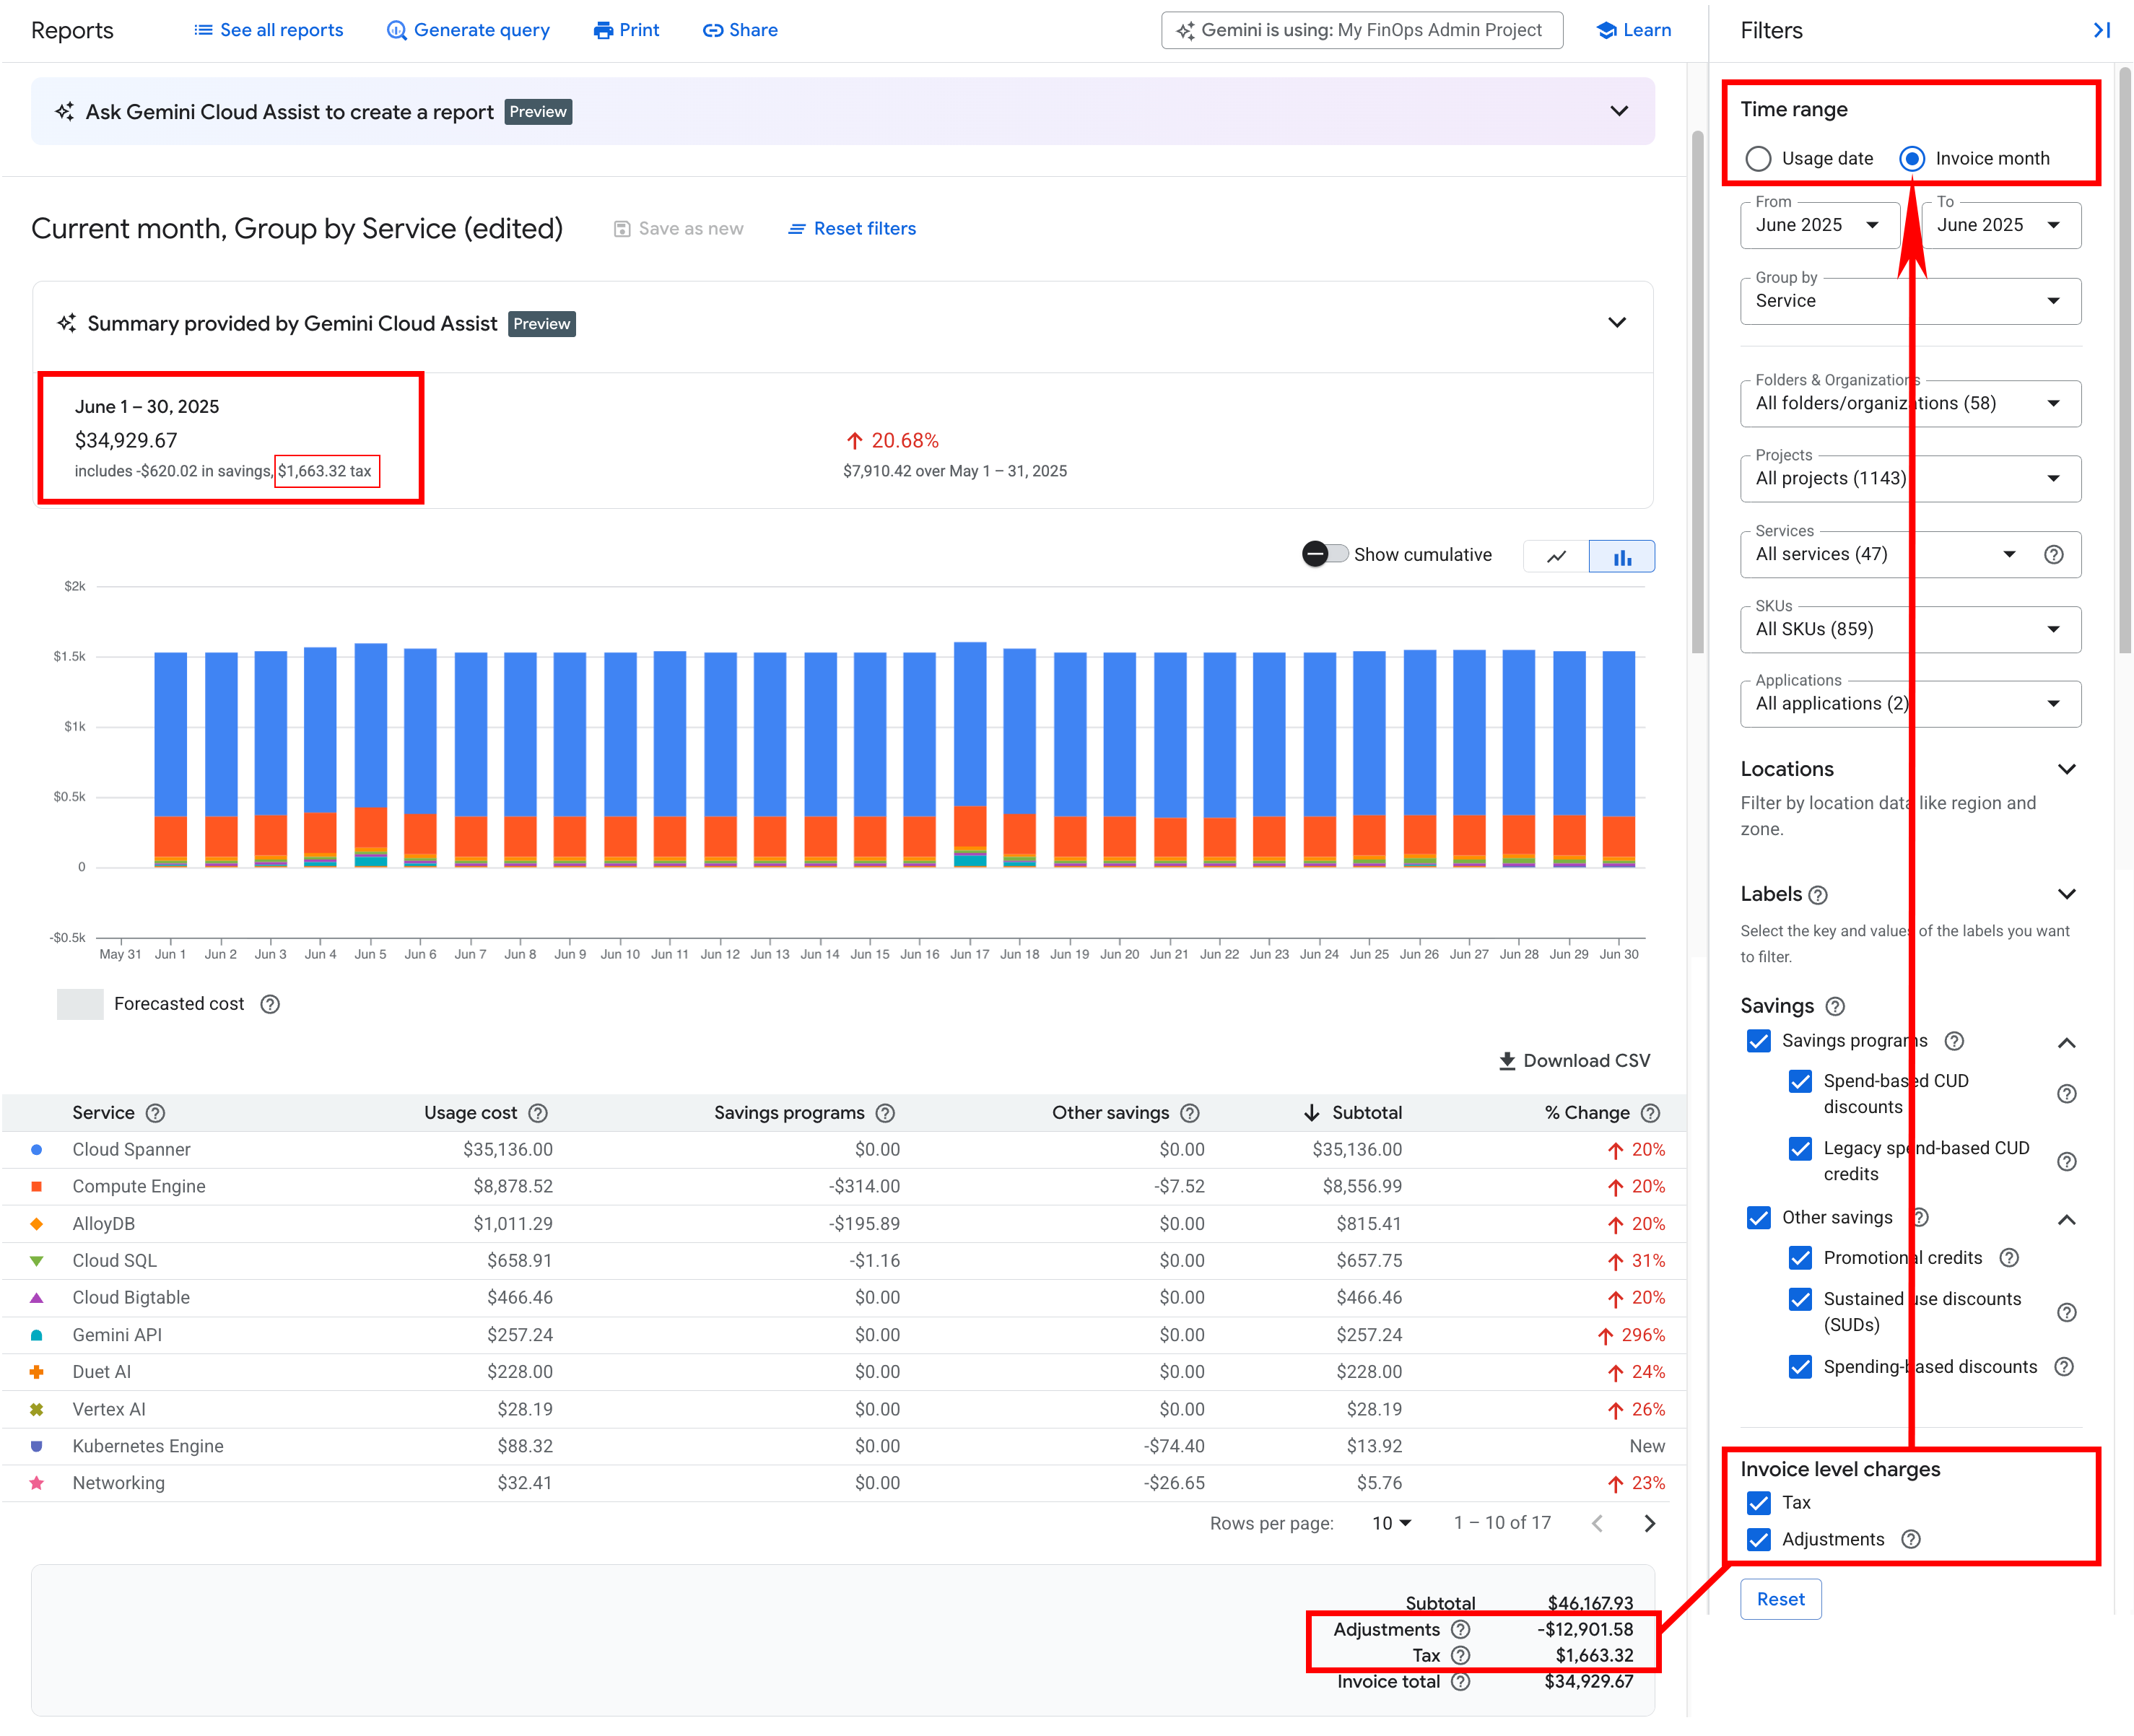Click Forecasted cost legend swatch
This screenshot has width=2134, height=1736.
tap(80, 1004)
